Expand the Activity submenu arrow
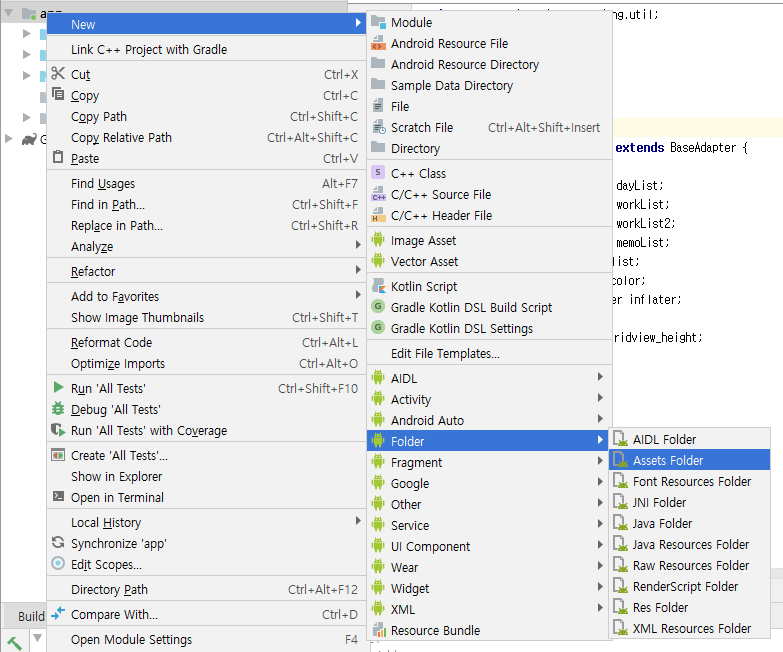Image resolution: width=783 pixels, height=652 pixels. point(600,397)
